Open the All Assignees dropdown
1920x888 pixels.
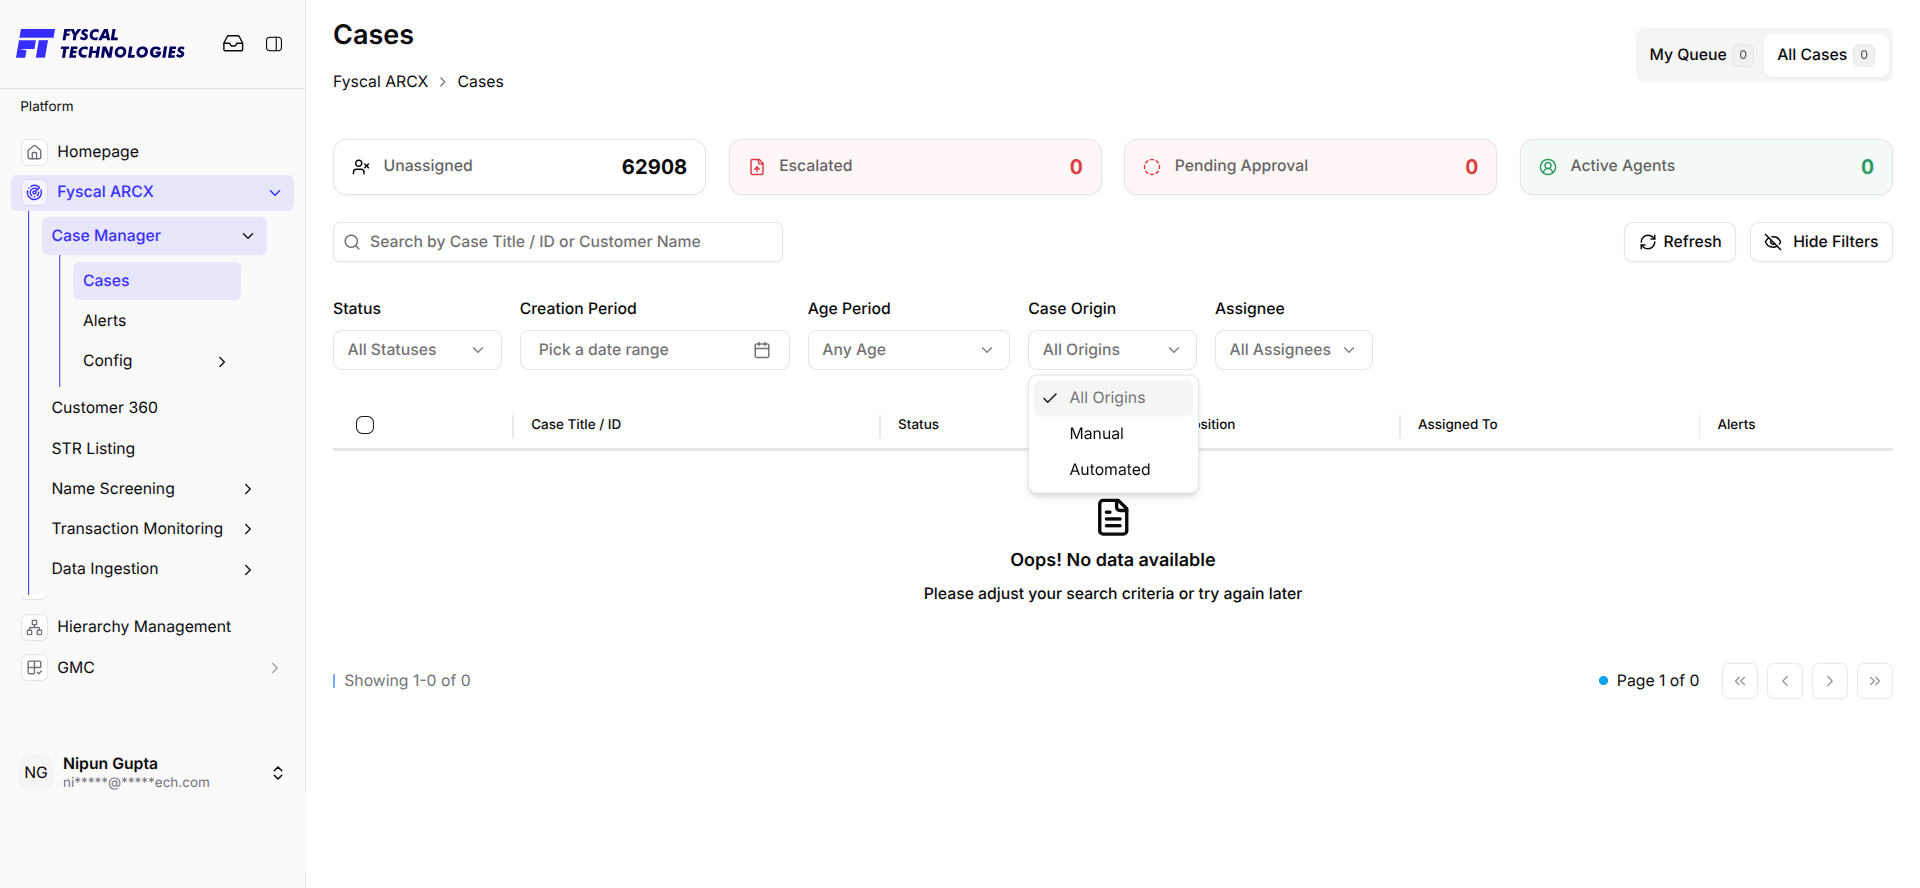1294,350
